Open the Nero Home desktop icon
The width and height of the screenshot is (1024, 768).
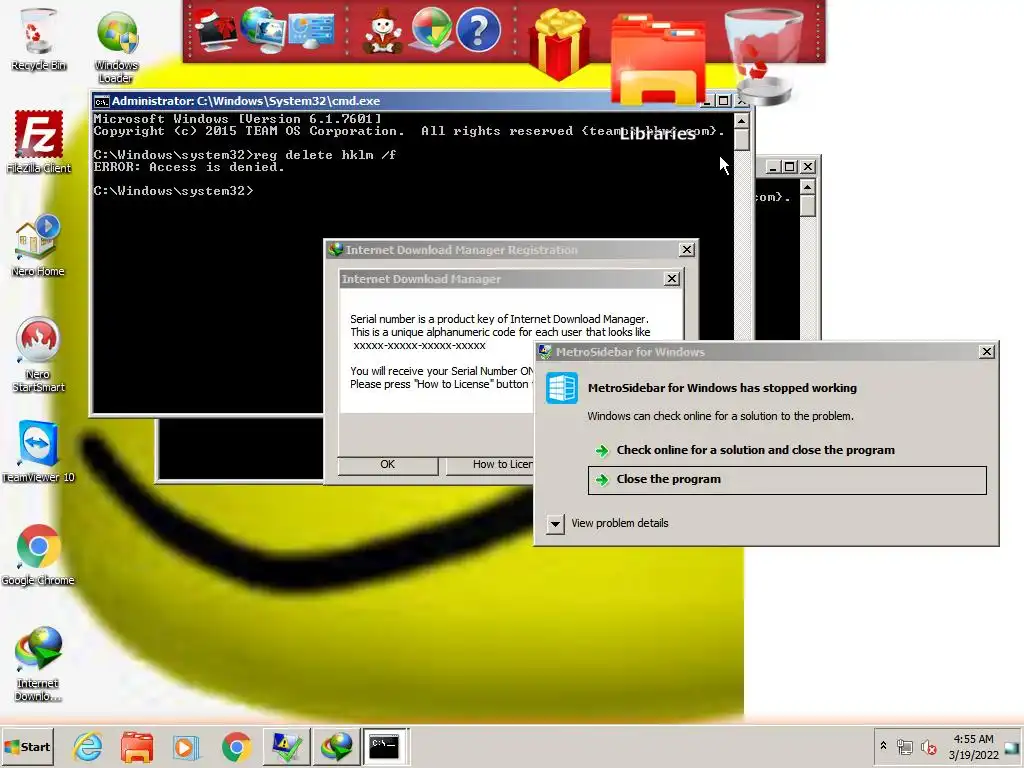(38, 245)
